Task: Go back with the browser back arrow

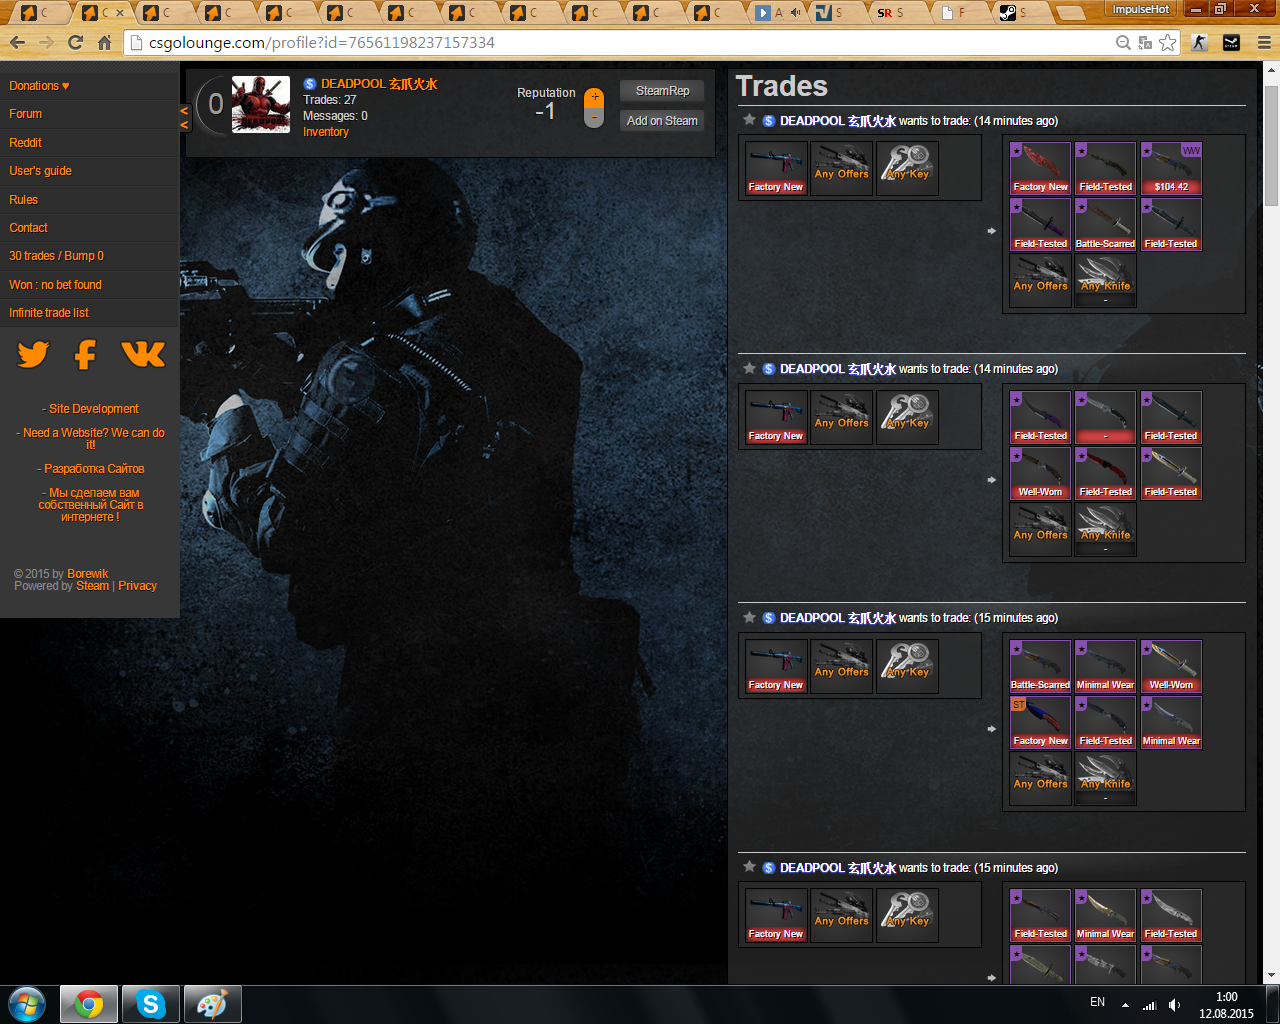Action: [17, 43]
